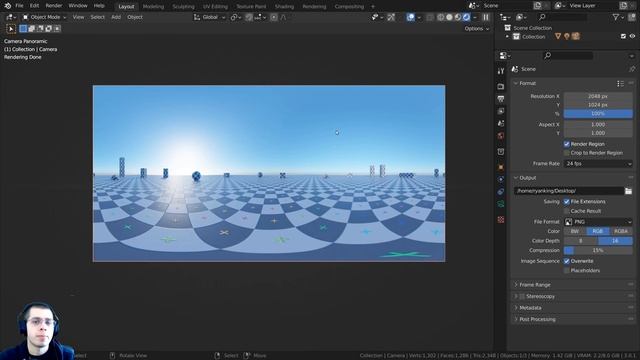640x360 pixels.
Task: Open the Format presets list icon
Action: click(620, 83)
